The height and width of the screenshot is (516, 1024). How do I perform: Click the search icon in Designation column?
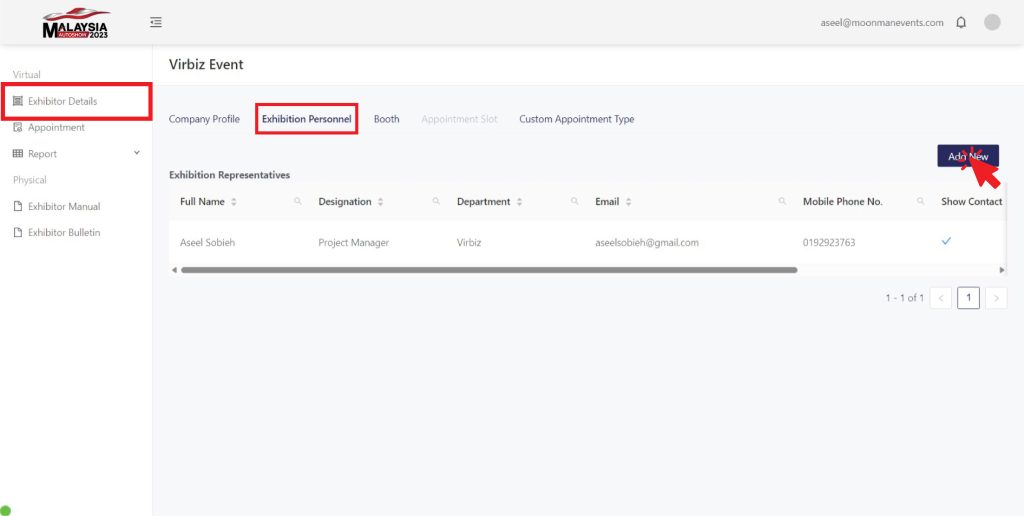[x=436, y=202]
